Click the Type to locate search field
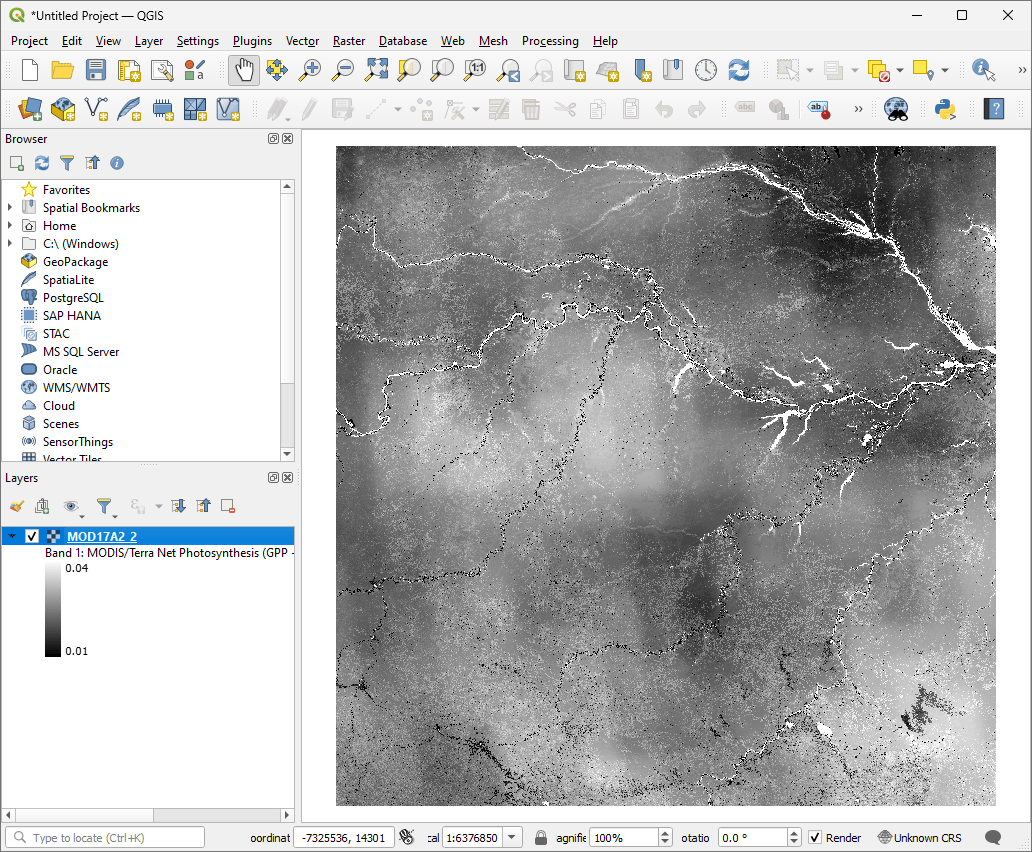This screenshot has width=1032, height=852. point(105,838)
